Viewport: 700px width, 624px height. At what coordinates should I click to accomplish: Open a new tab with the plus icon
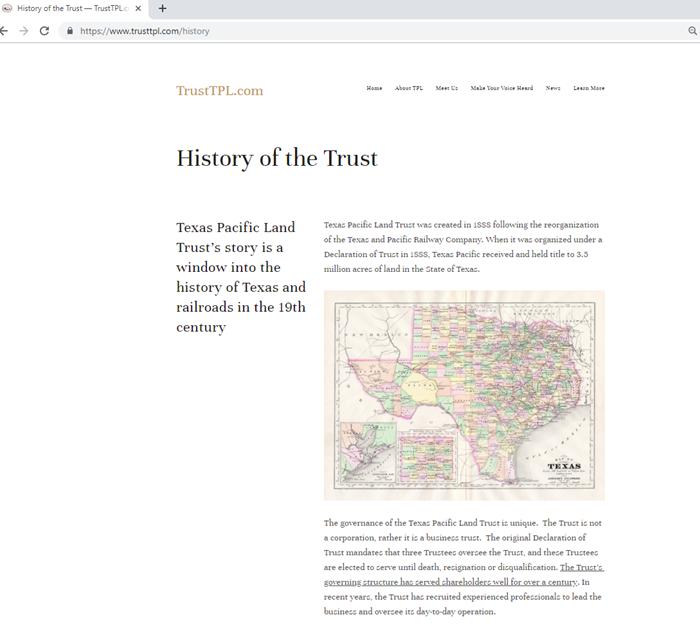163,8
